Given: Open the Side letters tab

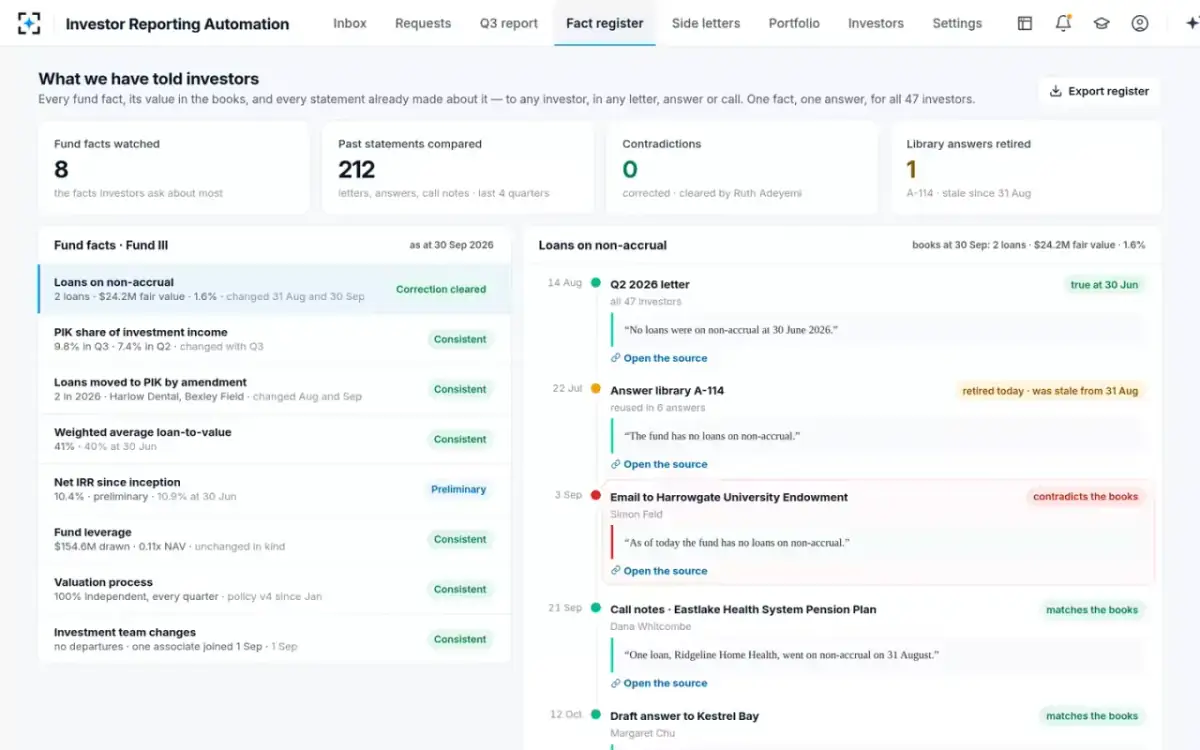Looking at the screenshot, I should (706, 23).
